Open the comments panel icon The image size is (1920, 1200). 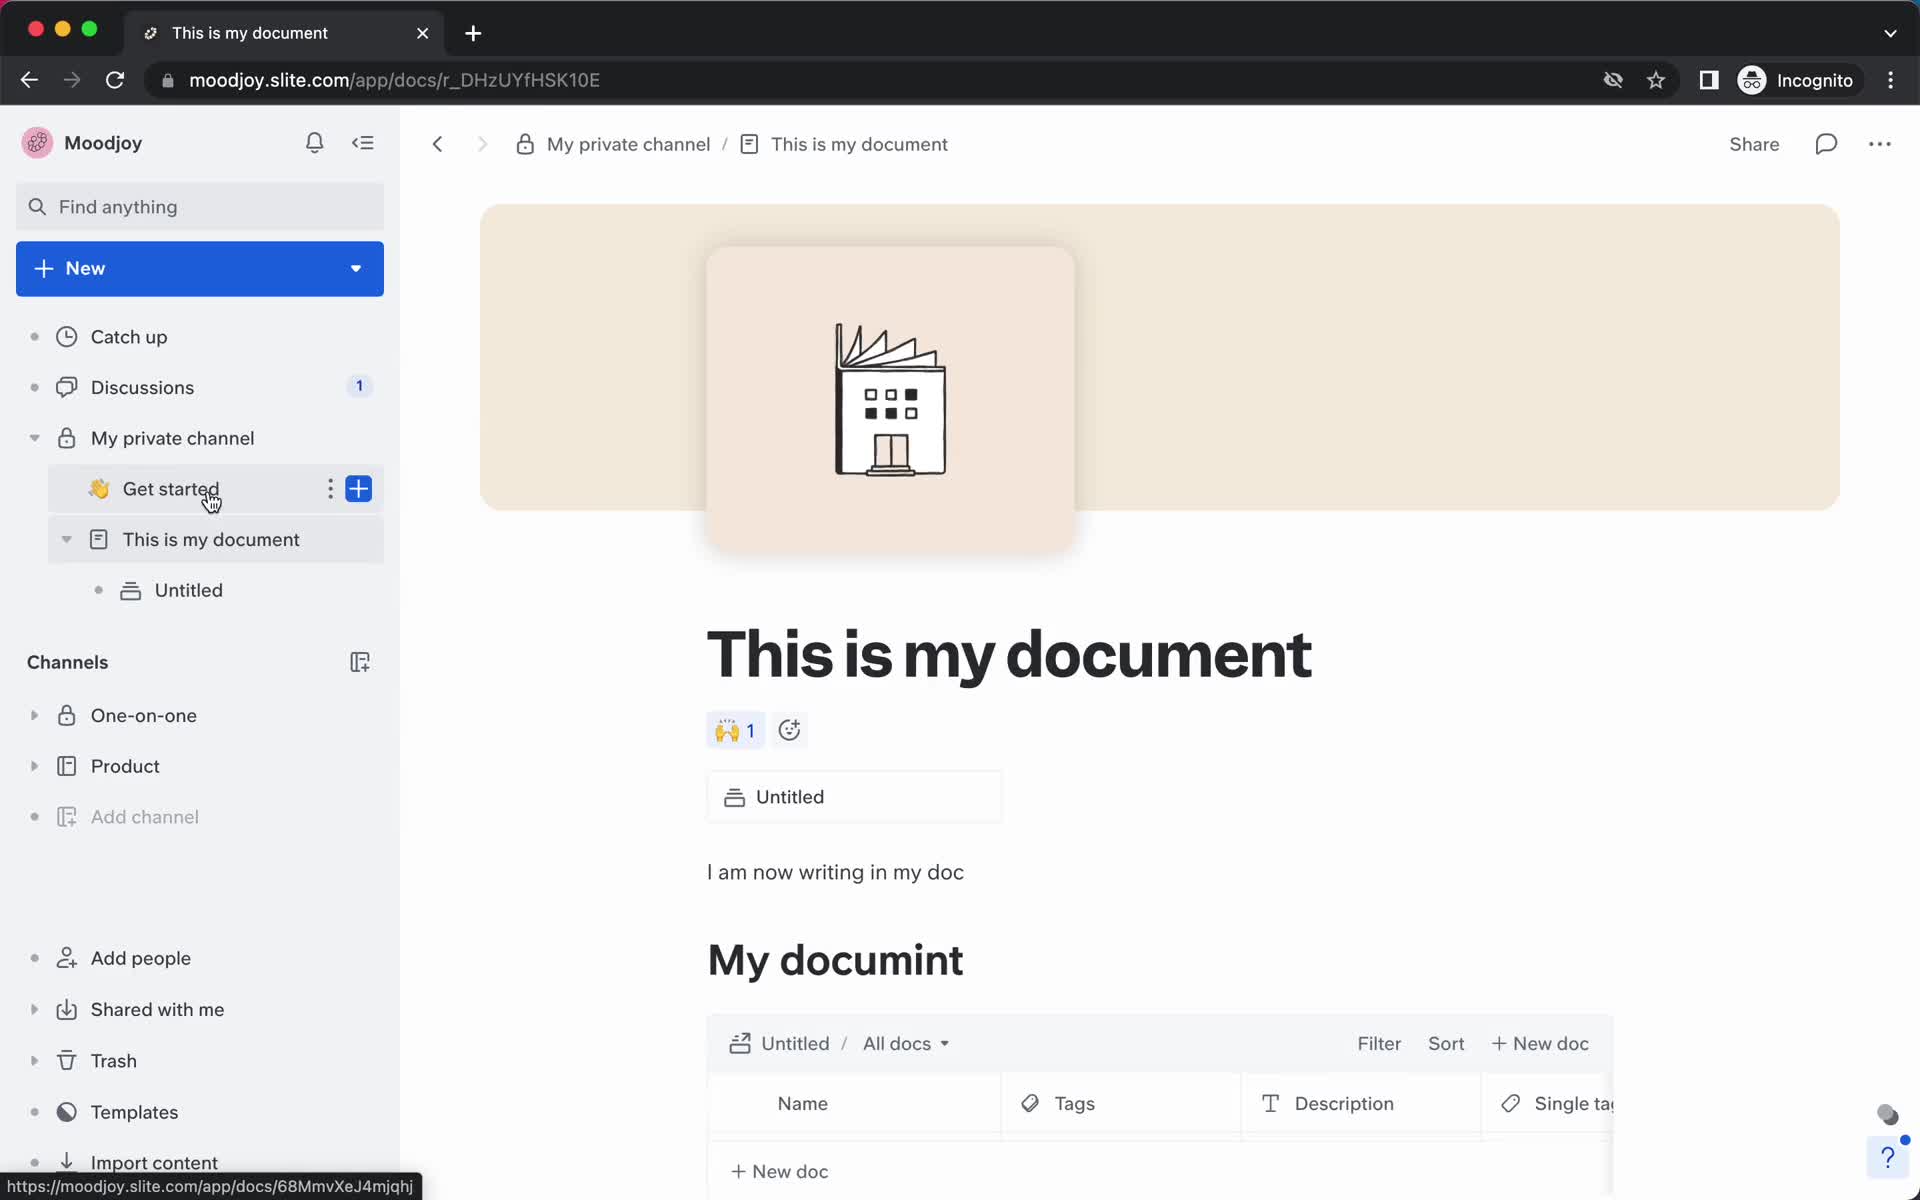click(1825, 144)
